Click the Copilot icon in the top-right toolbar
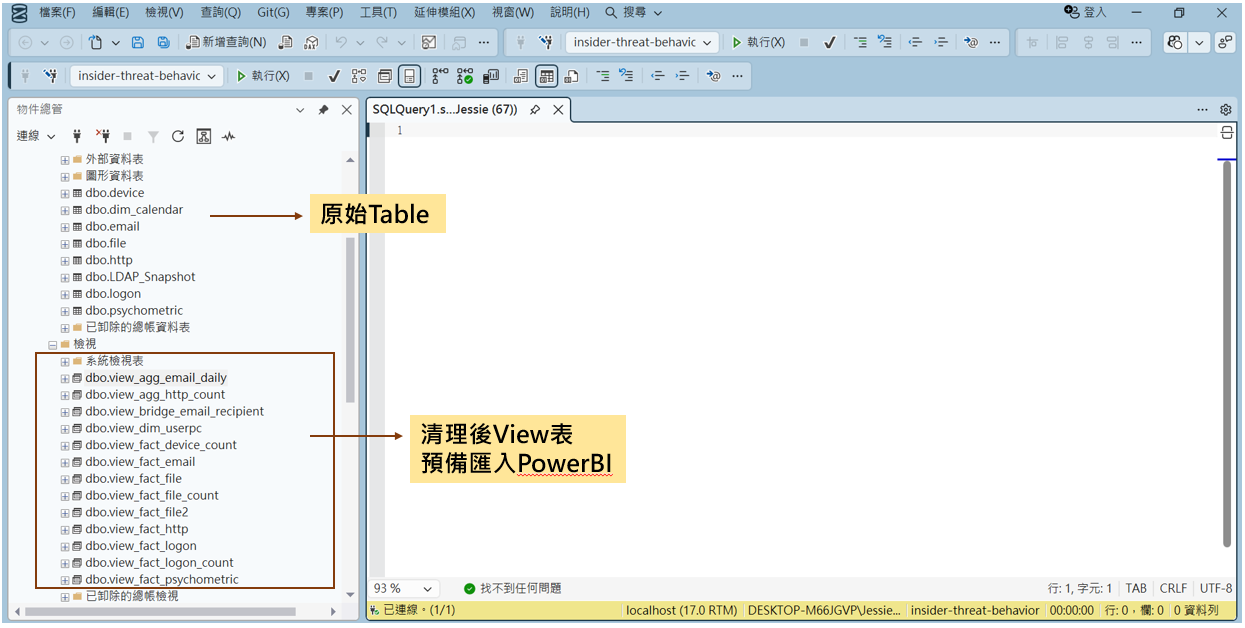 click(x=1176, y=42)
